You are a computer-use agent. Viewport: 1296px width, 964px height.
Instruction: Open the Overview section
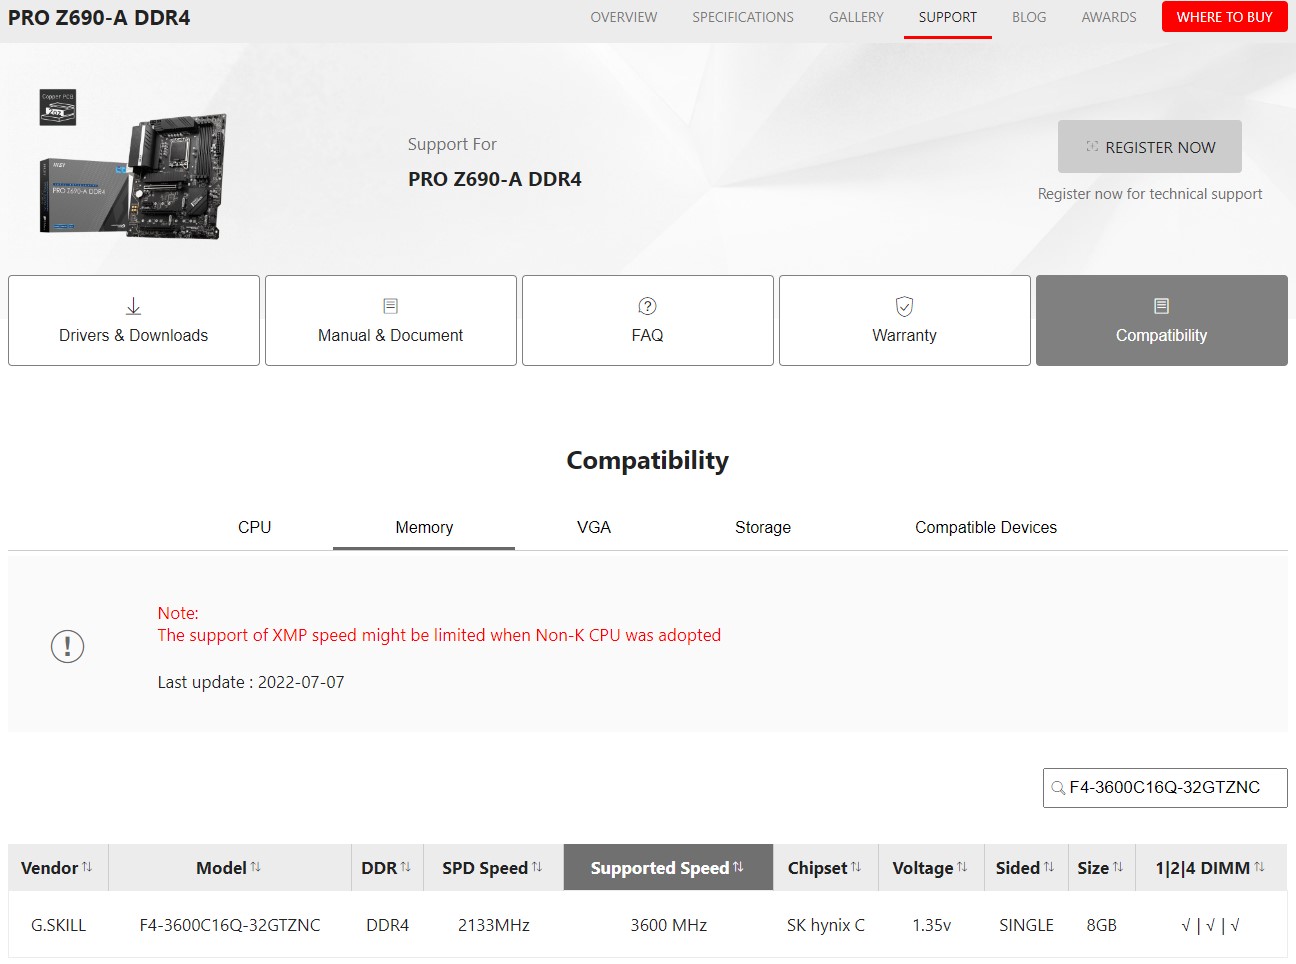[624, 17]
